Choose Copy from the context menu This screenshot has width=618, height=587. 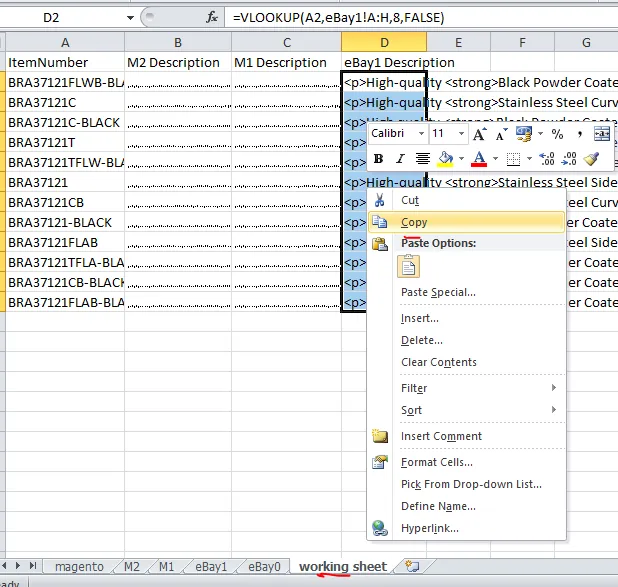click(466, 222)
